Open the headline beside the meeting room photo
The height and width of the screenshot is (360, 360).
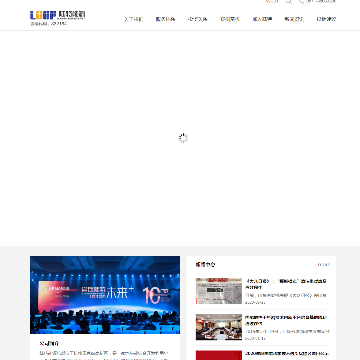286,320
